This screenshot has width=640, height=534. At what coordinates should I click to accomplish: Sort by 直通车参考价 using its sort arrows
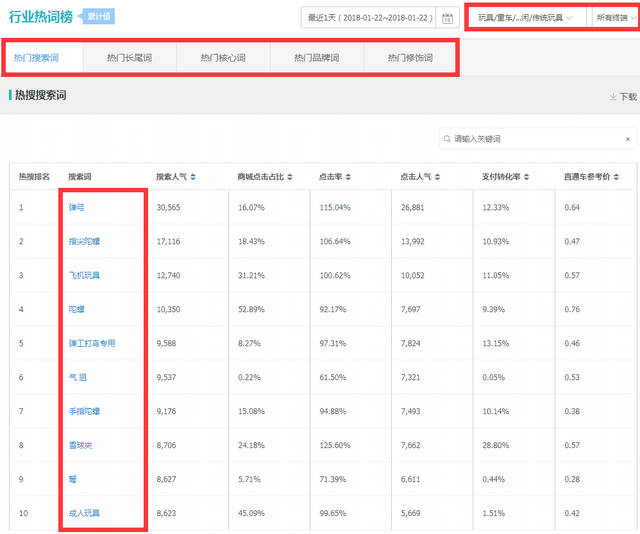pyautogui.click(x=616, y=177)
